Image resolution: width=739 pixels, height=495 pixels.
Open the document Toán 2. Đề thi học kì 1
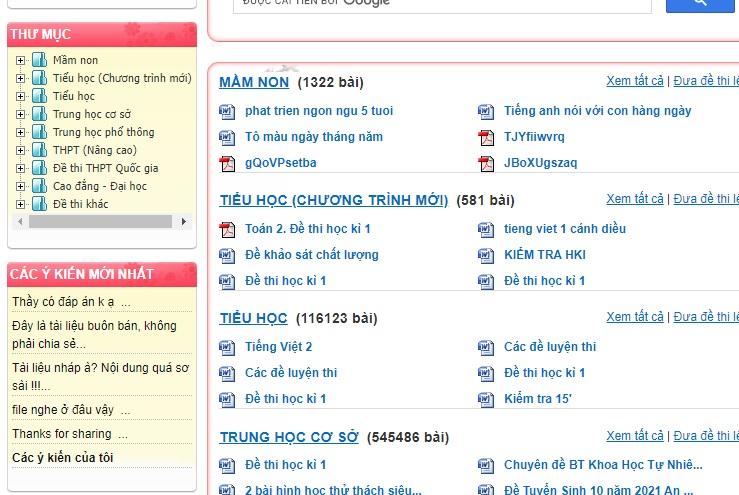[x=308, y=229]
